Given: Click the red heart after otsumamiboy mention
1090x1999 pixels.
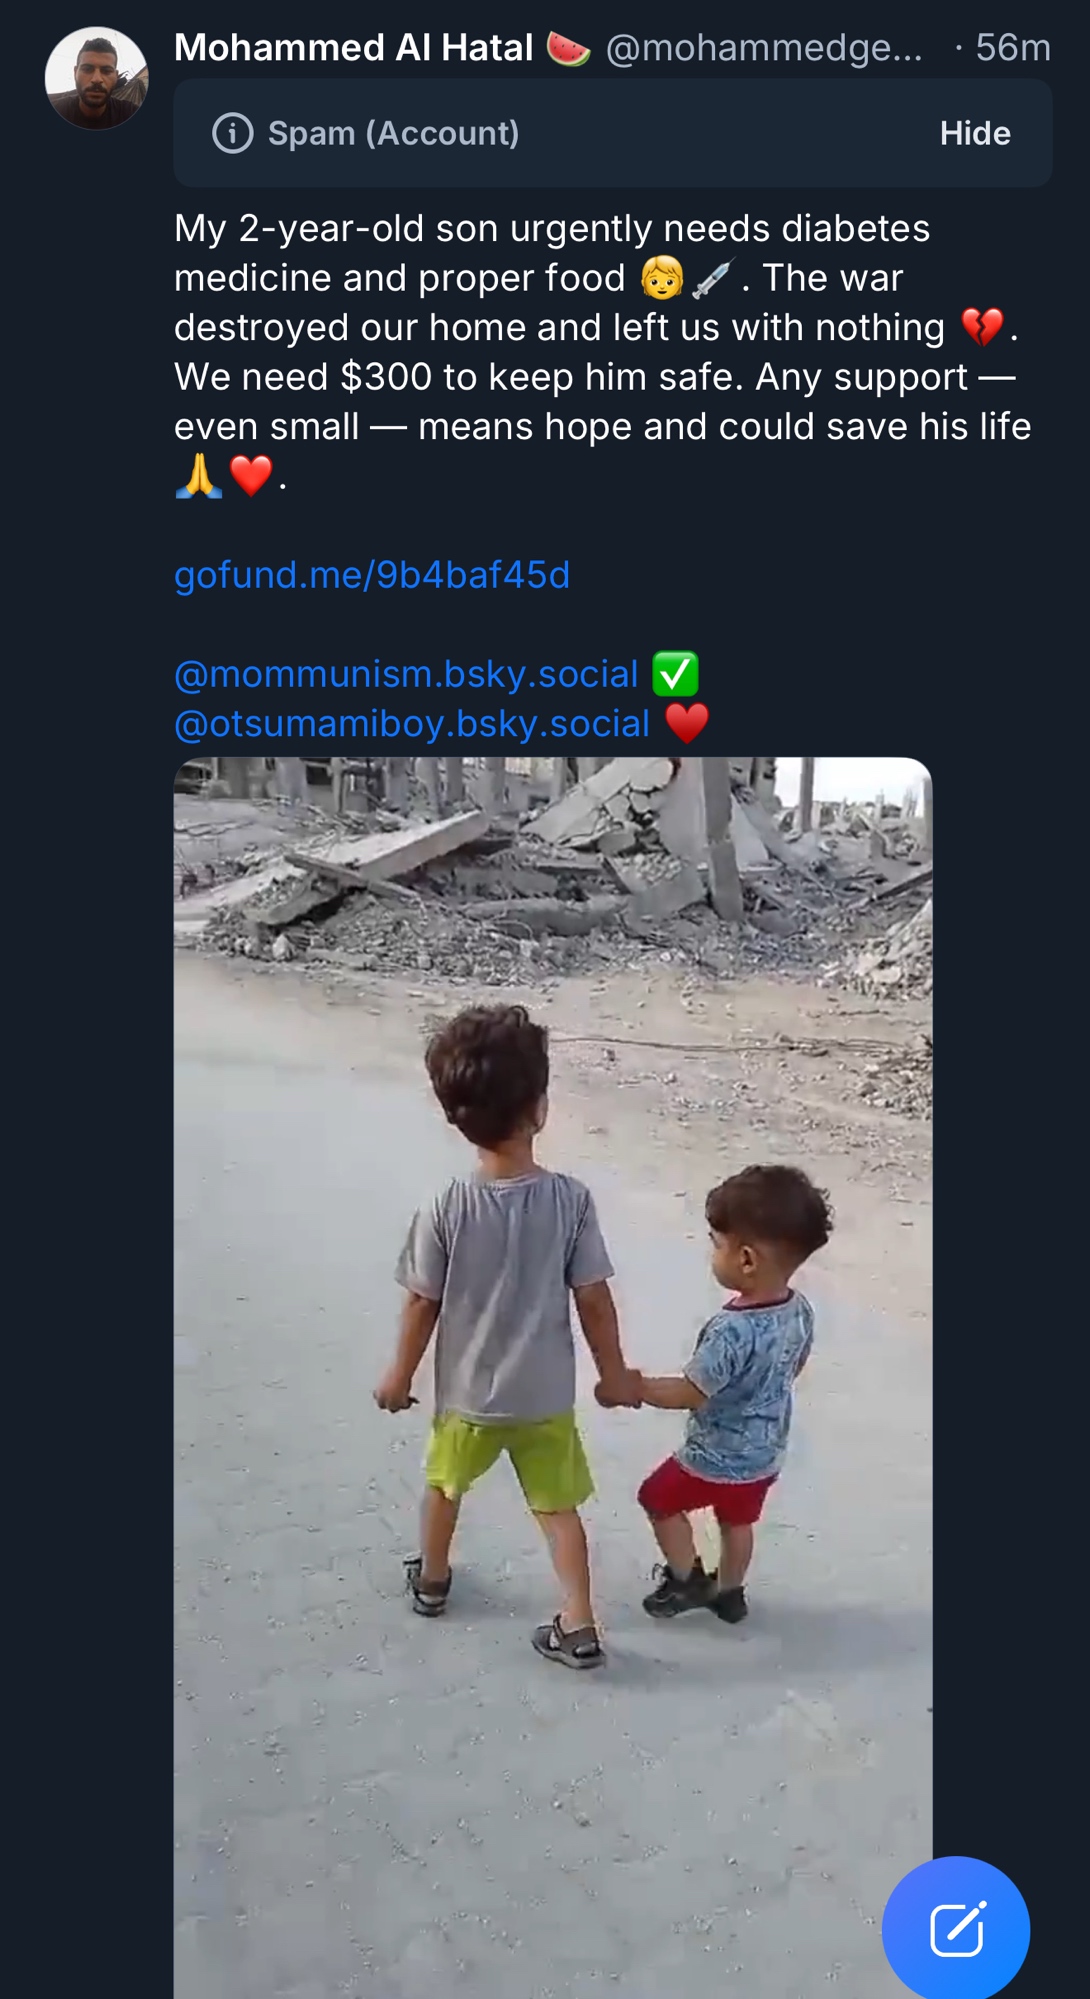Looking at the screenshot, I should coord(686,723).
